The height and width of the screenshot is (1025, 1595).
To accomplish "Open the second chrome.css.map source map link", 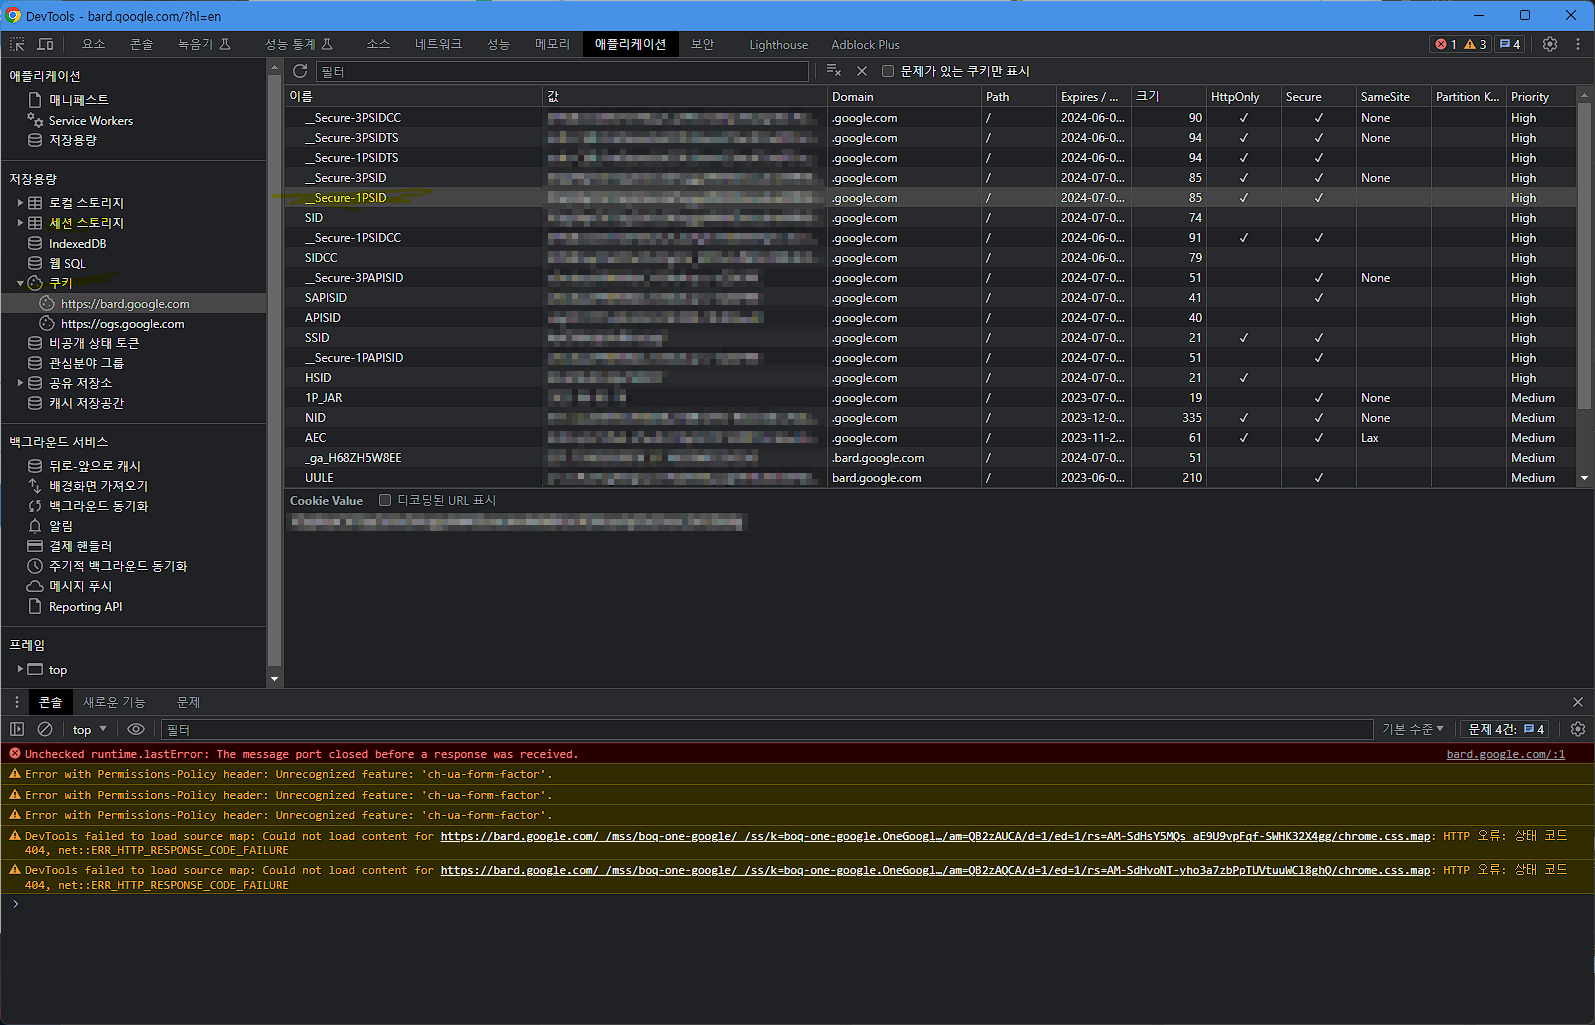I will (x=935, y=870).
